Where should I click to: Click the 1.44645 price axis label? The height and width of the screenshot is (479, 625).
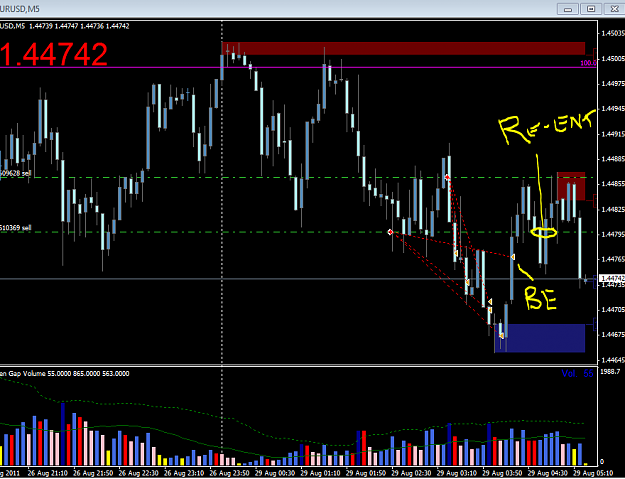(x=613, y=360)
